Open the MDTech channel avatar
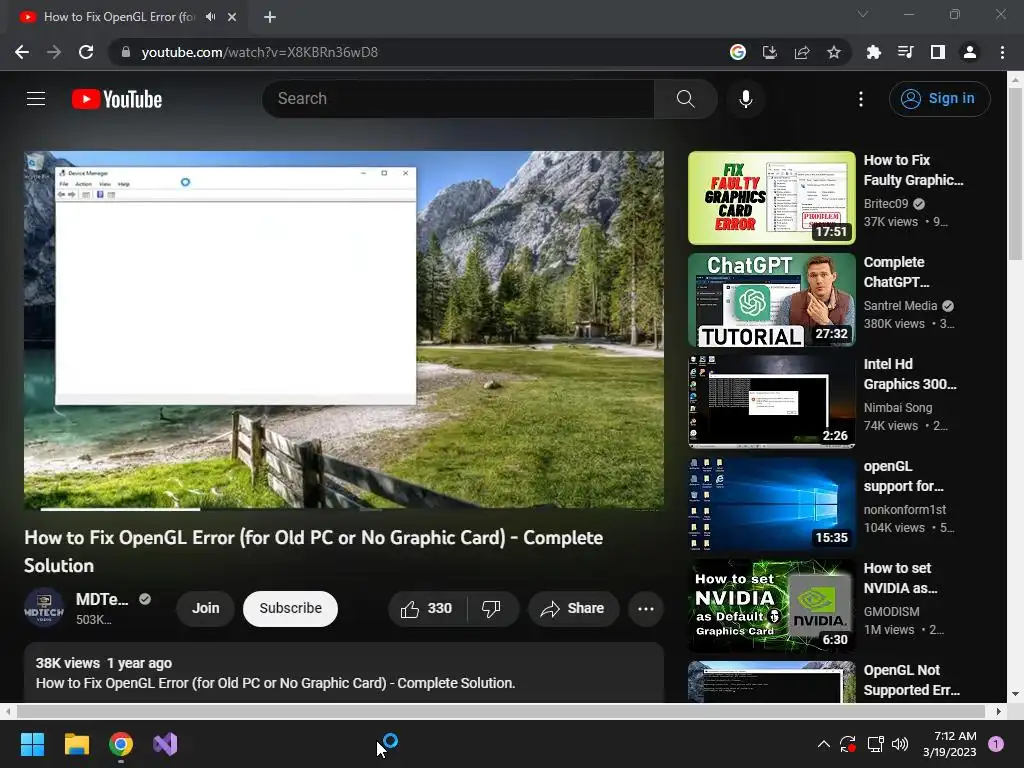1024x768 pixels. 44,608
